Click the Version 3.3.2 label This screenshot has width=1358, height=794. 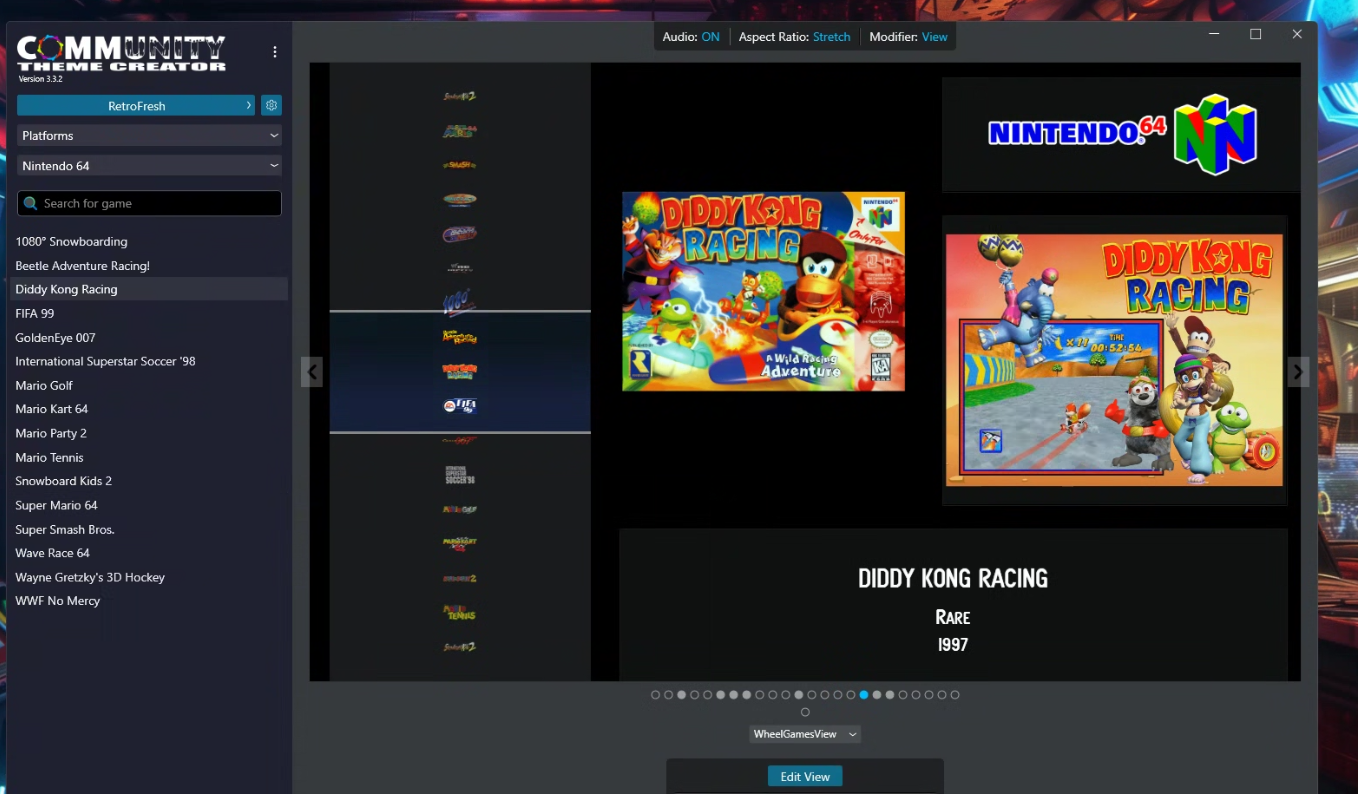pyautogui.click(x=41, y=79)
